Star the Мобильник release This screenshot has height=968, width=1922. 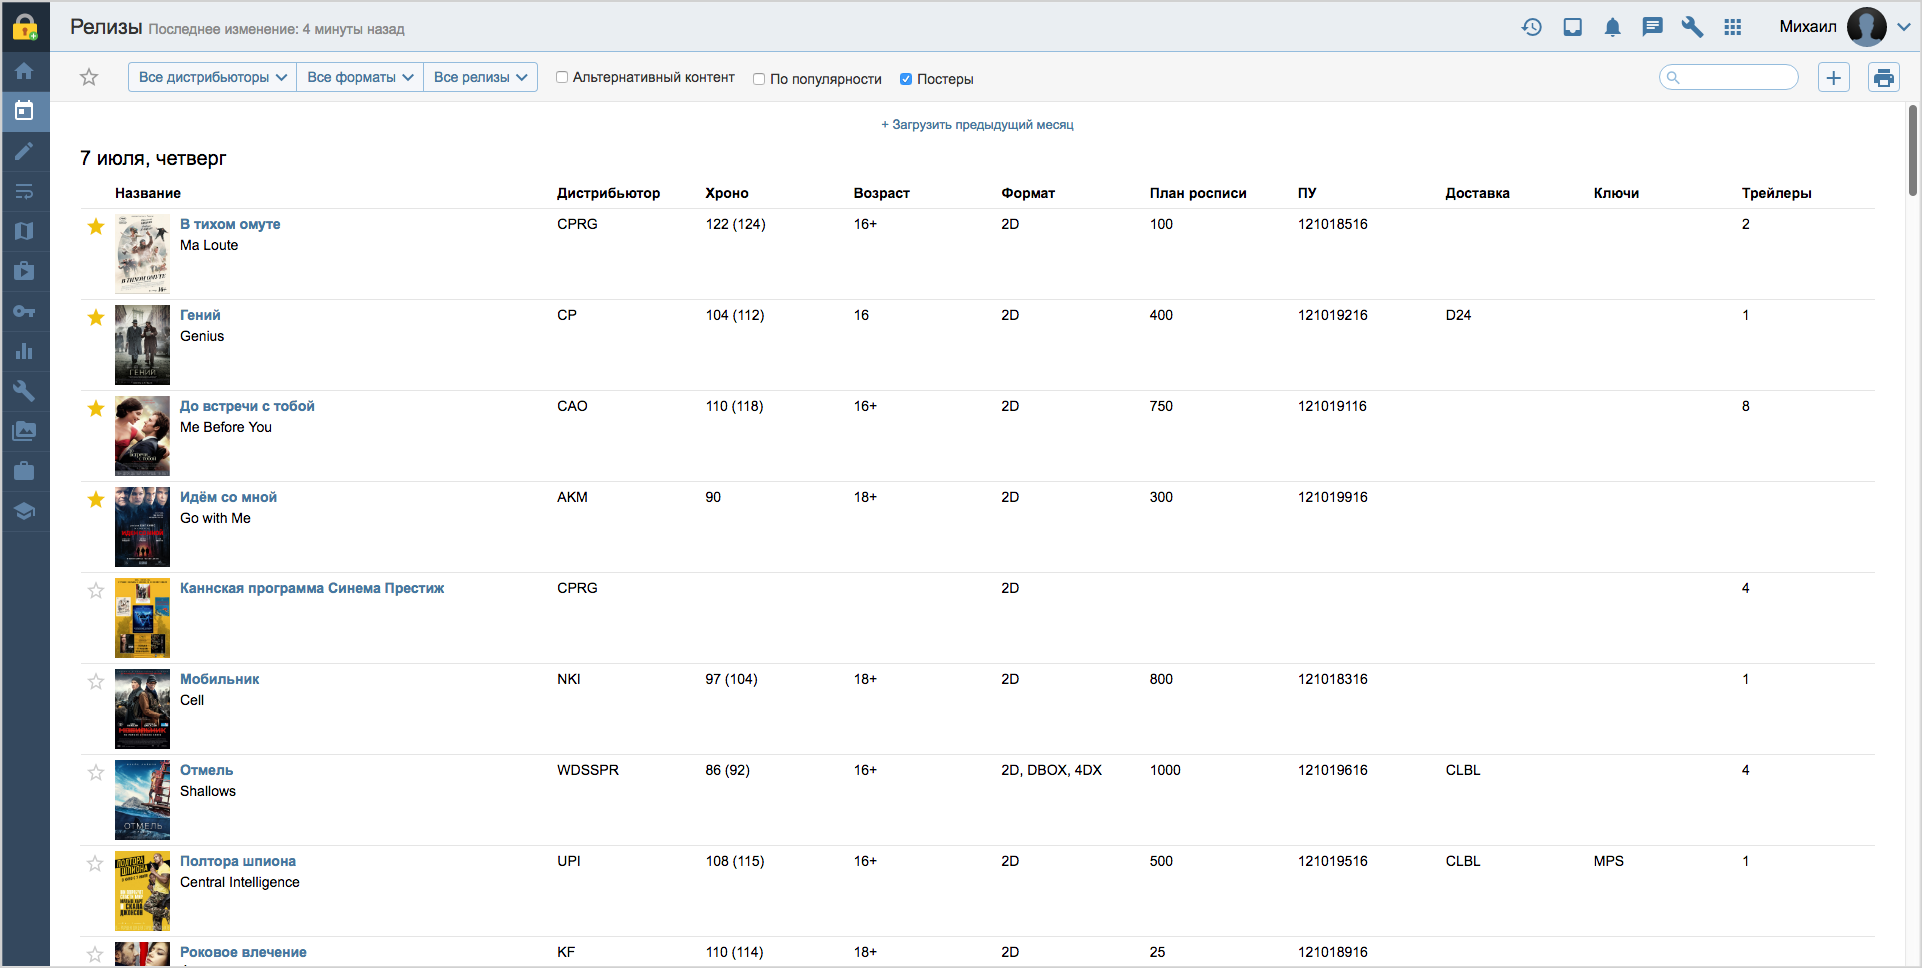(96, 681)
